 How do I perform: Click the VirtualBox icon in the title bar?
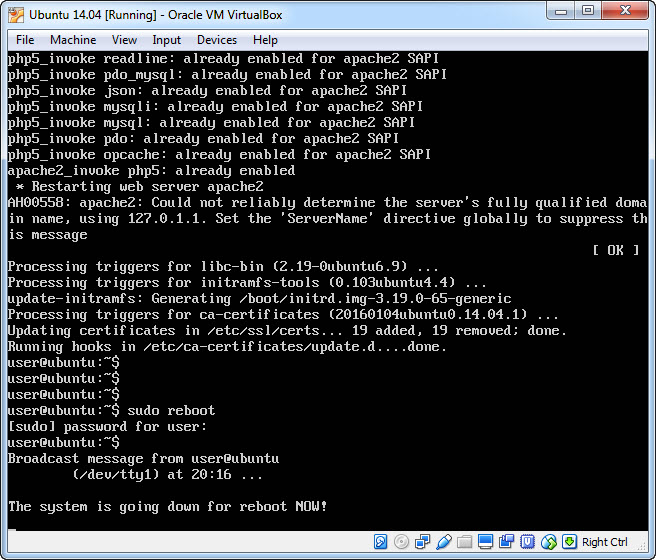[x=16, y=15]
